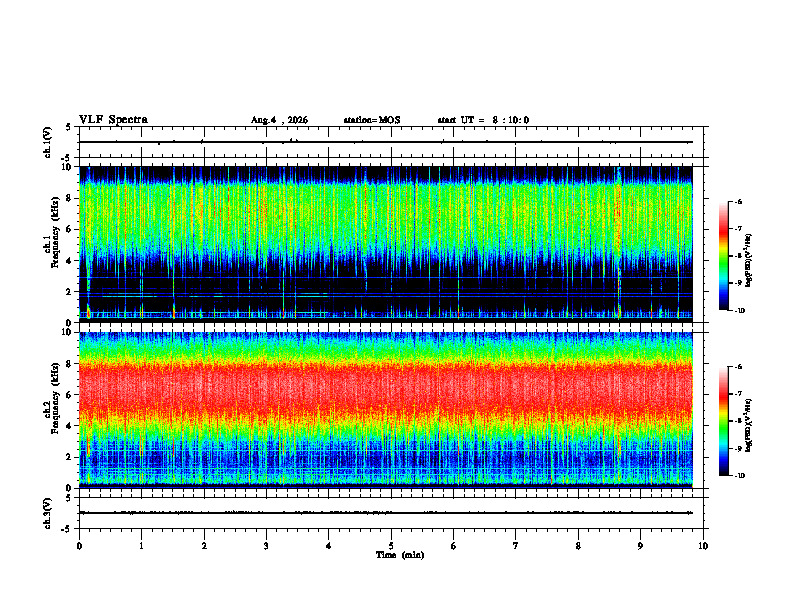Click the ch.1 spectrogram panel
Viewport: 792px width, 612px height.
point(386,244)
